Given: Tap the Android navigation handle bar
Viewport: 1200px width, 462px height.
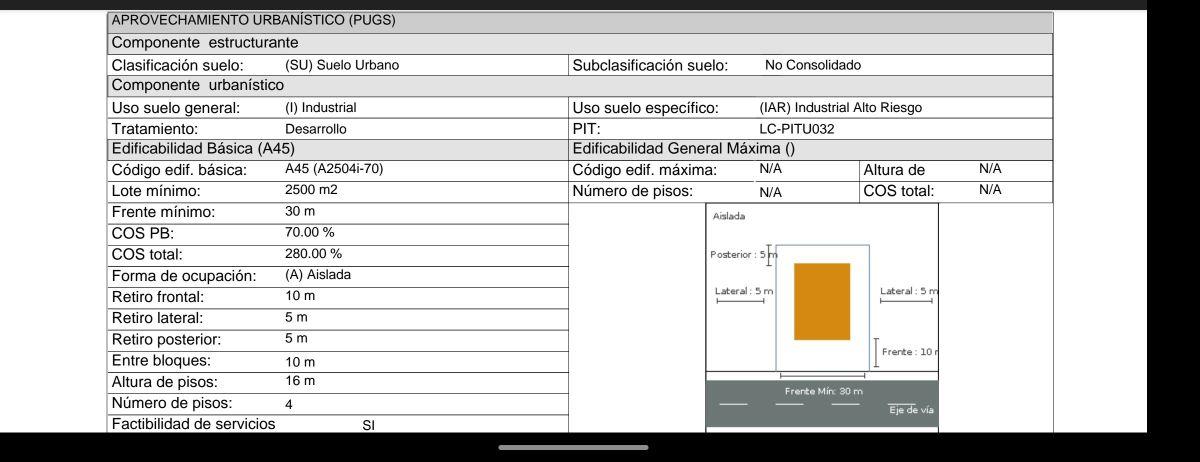Looking at the screenshot, I should tap(571, 447).
